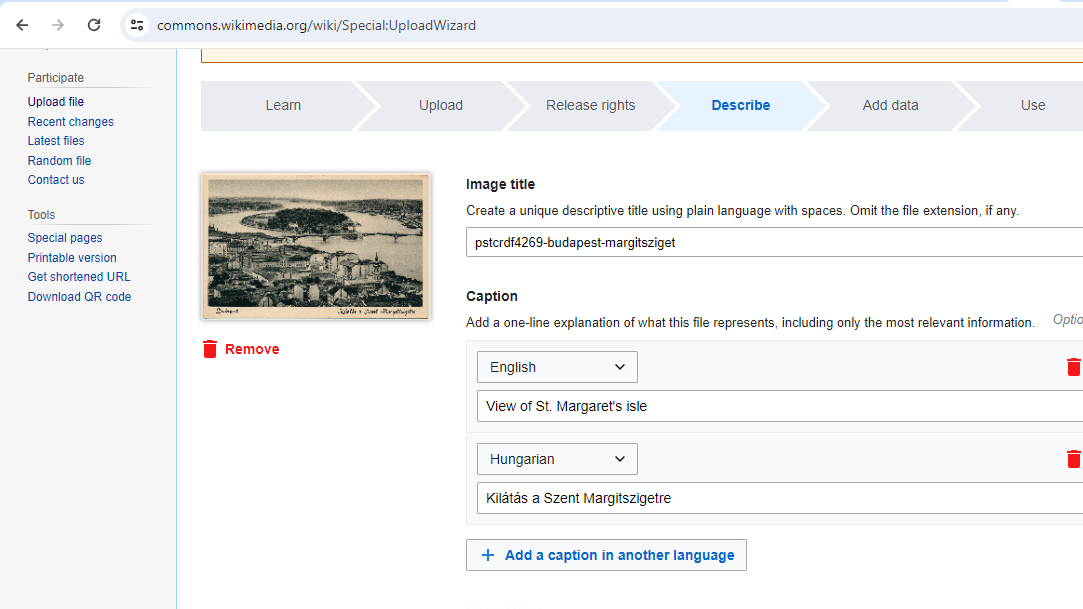Open site information icon in address bar
This screenshot has height=609, width=1083.
click(137, 26)
